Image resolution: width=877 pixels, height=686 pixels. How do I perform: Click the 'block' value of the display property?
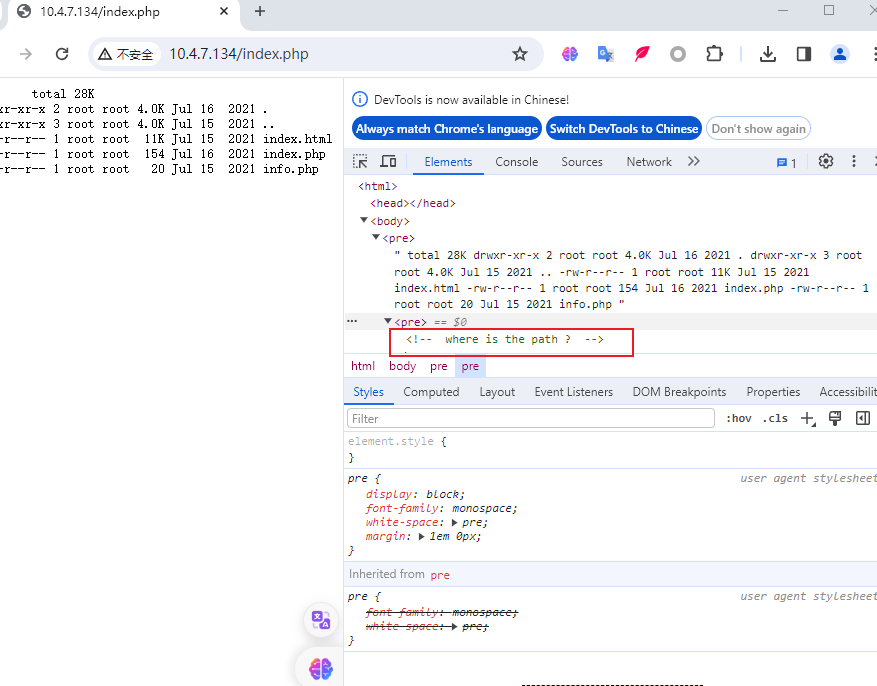click(444, 494)
